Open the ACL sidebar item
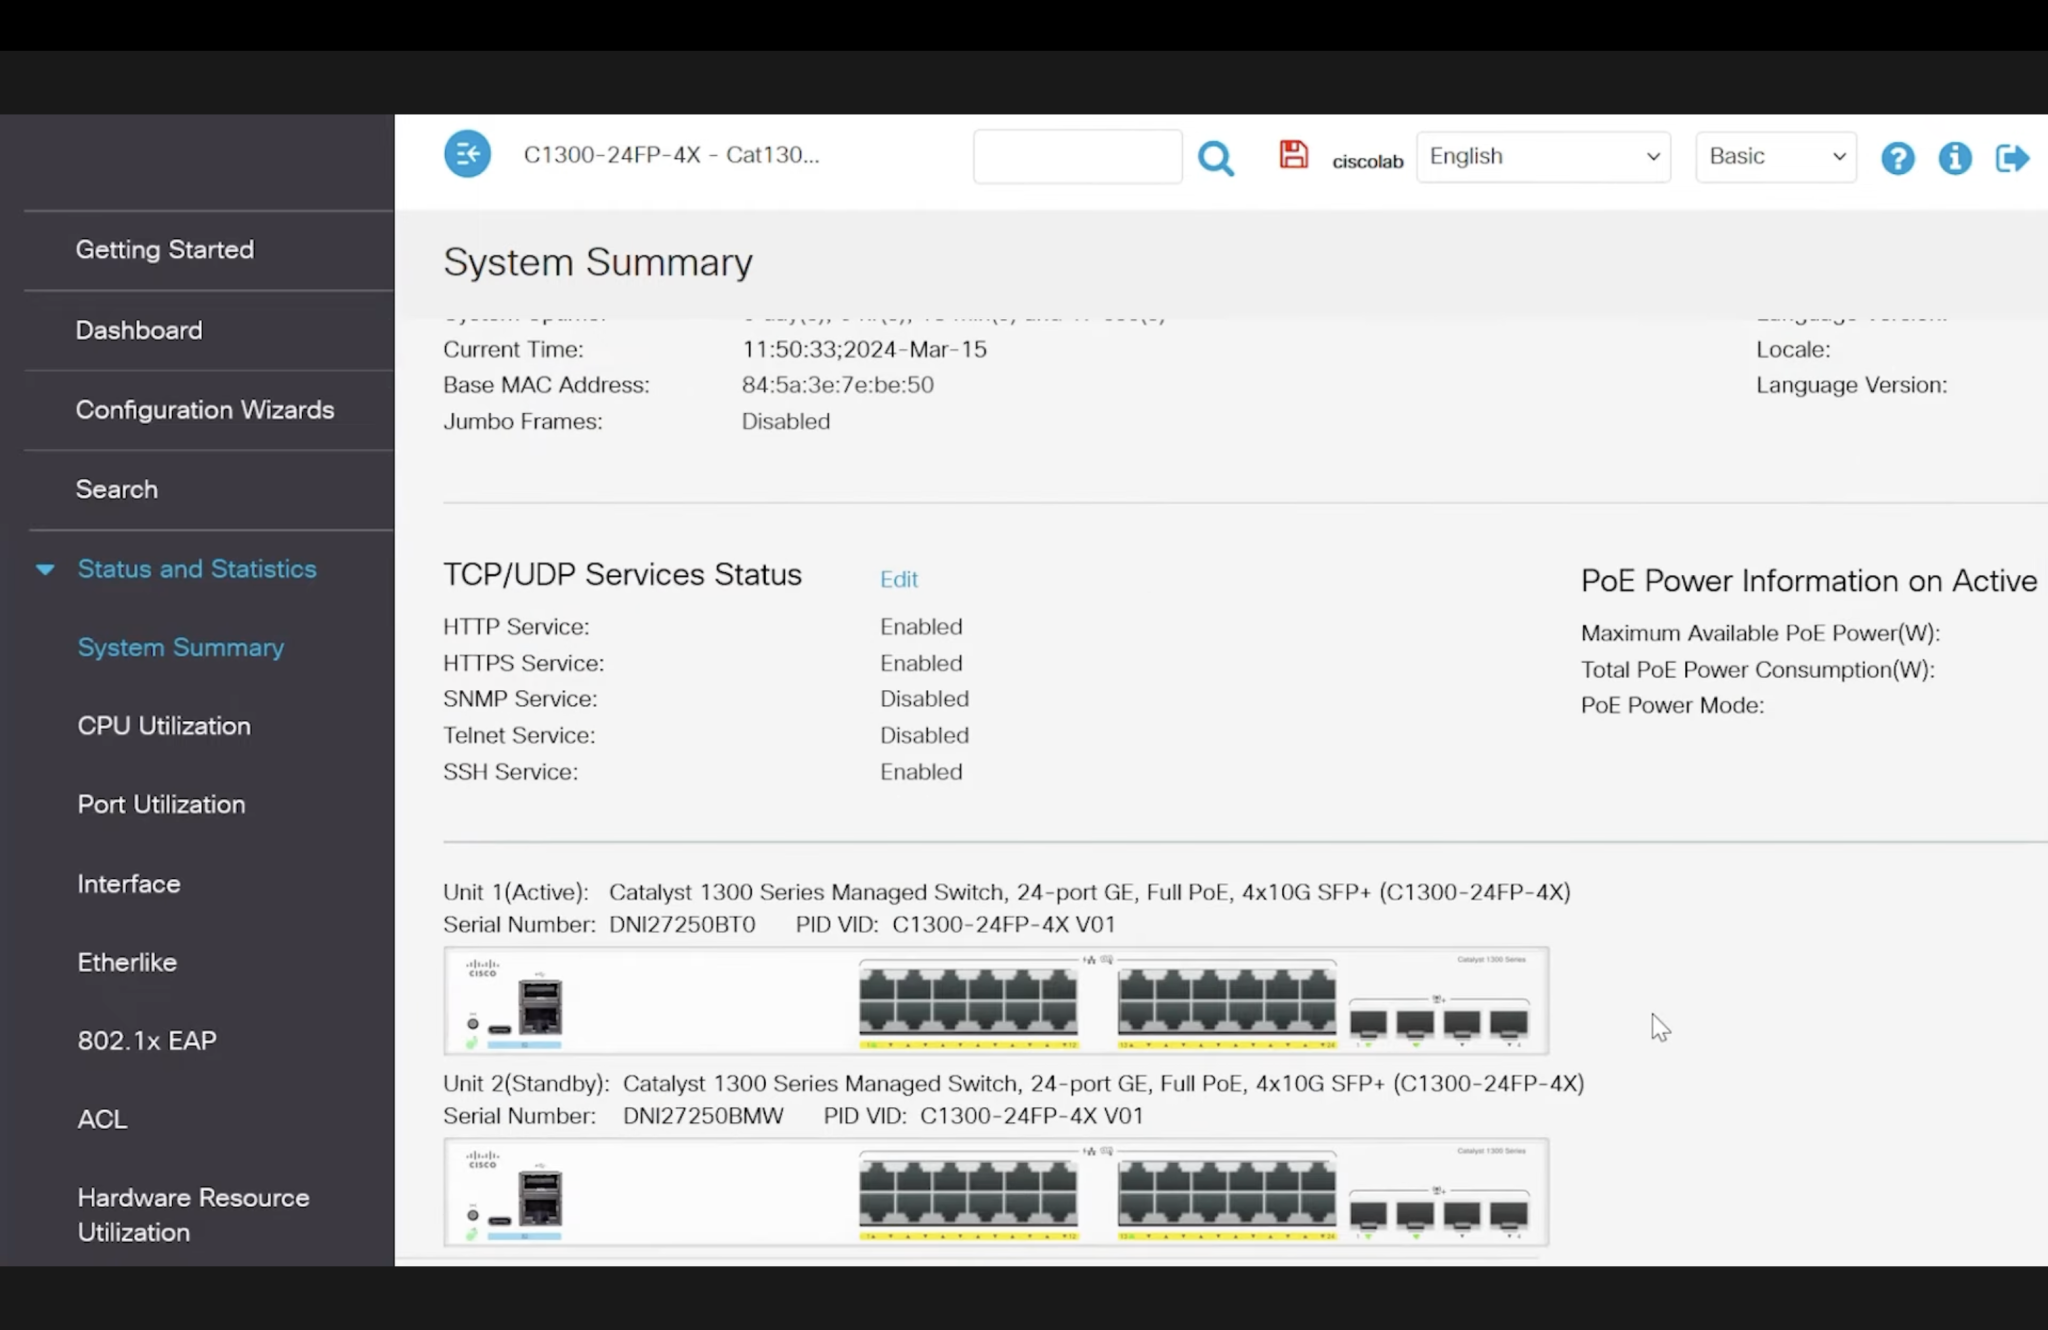2048x1330 pixels. point(102,1119)
